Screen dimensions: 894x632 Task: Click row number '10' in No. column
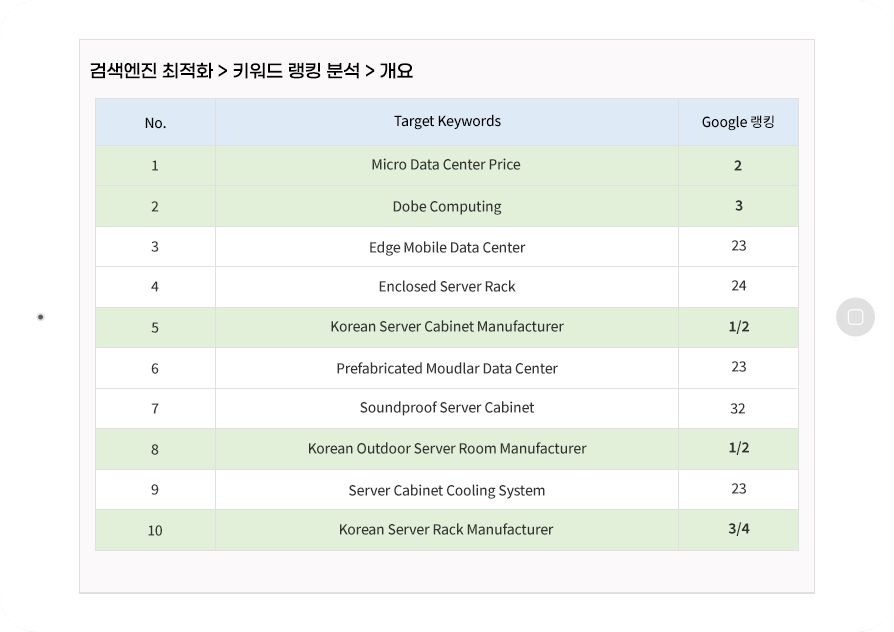tap(155, 530)
